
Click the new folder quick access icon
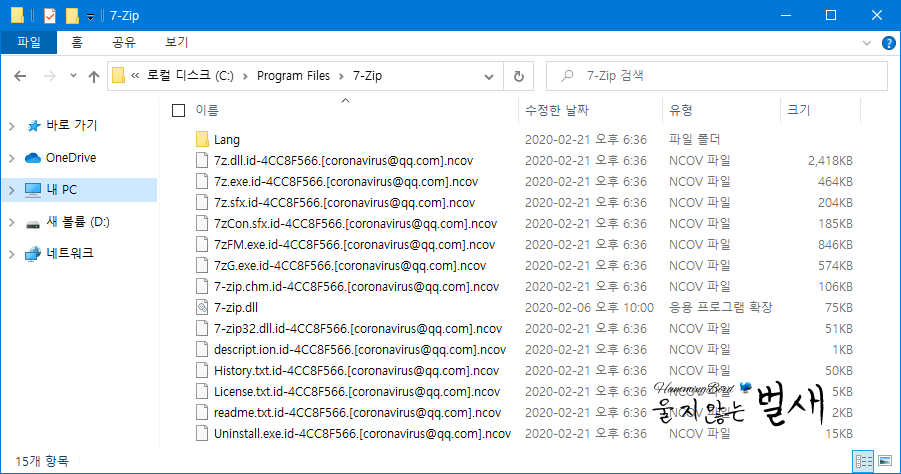point(72,16)
